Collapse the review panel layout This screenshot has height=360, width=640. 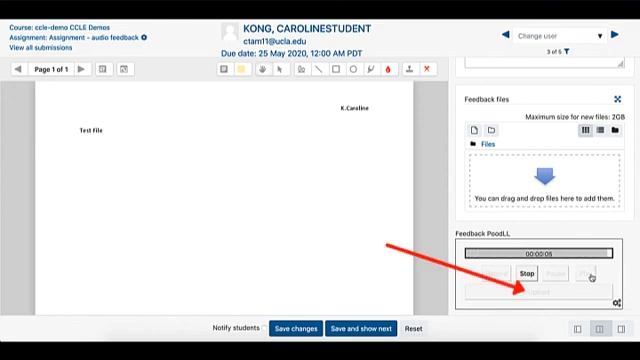click(578, 329)
